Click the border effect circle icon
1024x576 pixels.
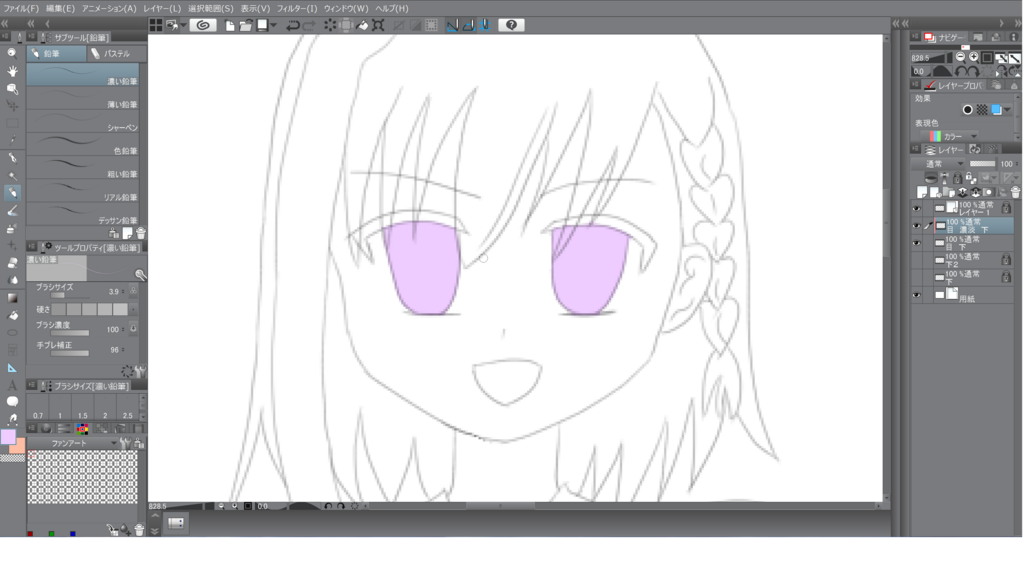point(967,110)
